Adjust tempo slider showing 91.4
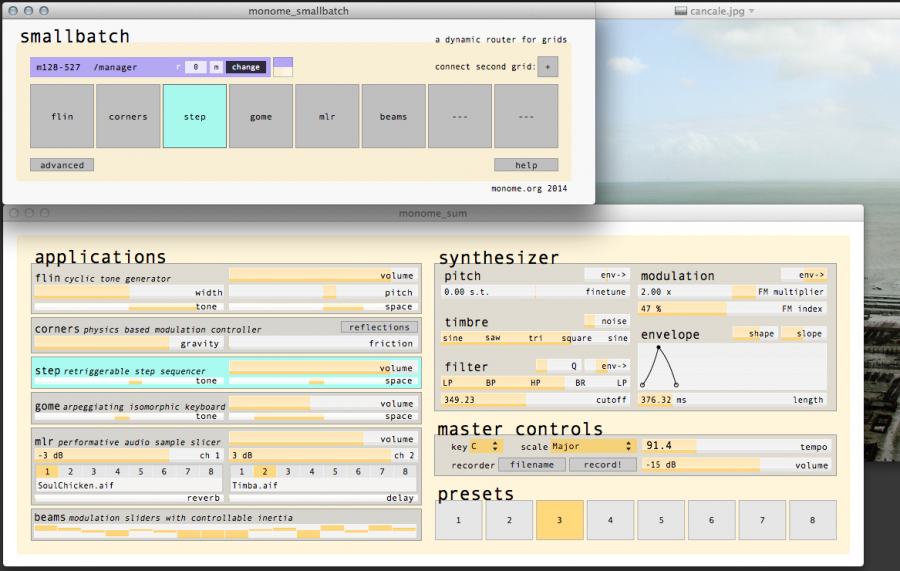This screenshot has width=900, height=571. coord(737,446)
